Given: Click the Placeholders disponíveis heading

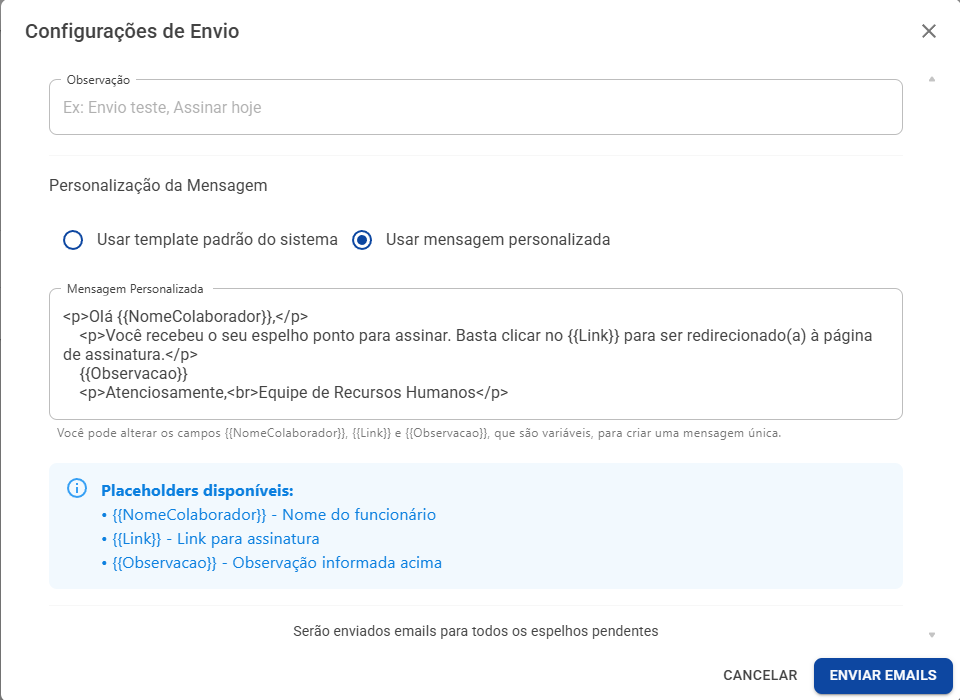Looking at the screenshot, I should [x=197, y=491].
